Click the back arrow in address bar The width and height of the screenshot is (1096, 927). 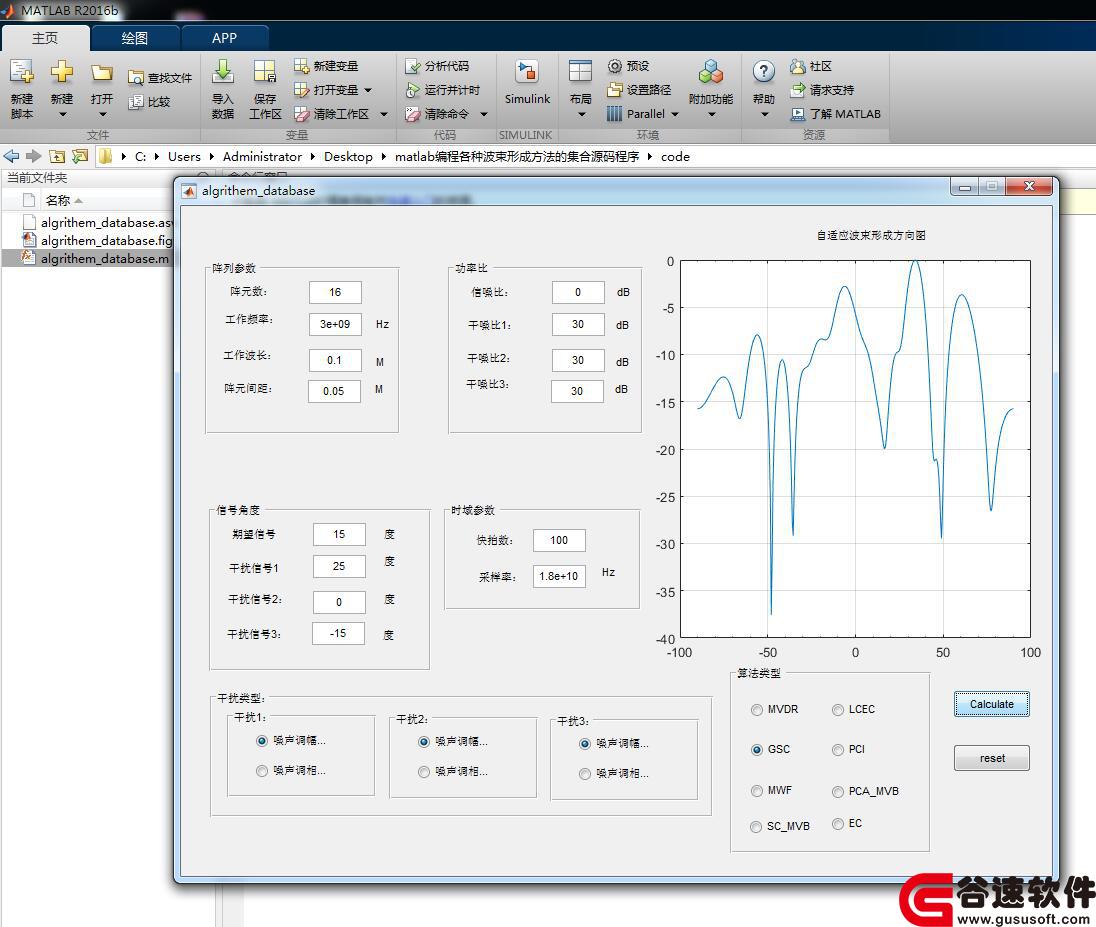click(11, 157)
